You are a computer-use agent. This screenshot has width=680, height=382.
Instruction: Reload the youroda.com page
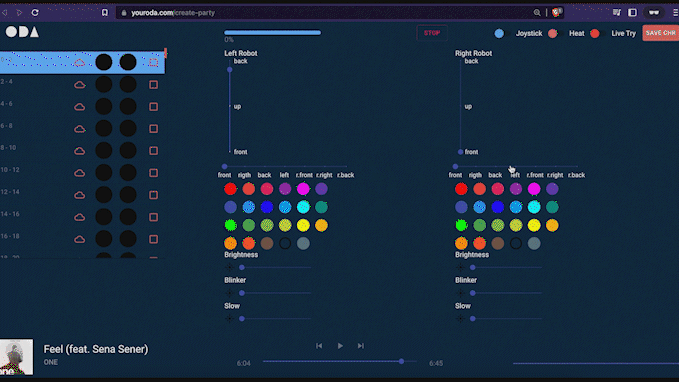pyautogui.click(x=35, y=13)
